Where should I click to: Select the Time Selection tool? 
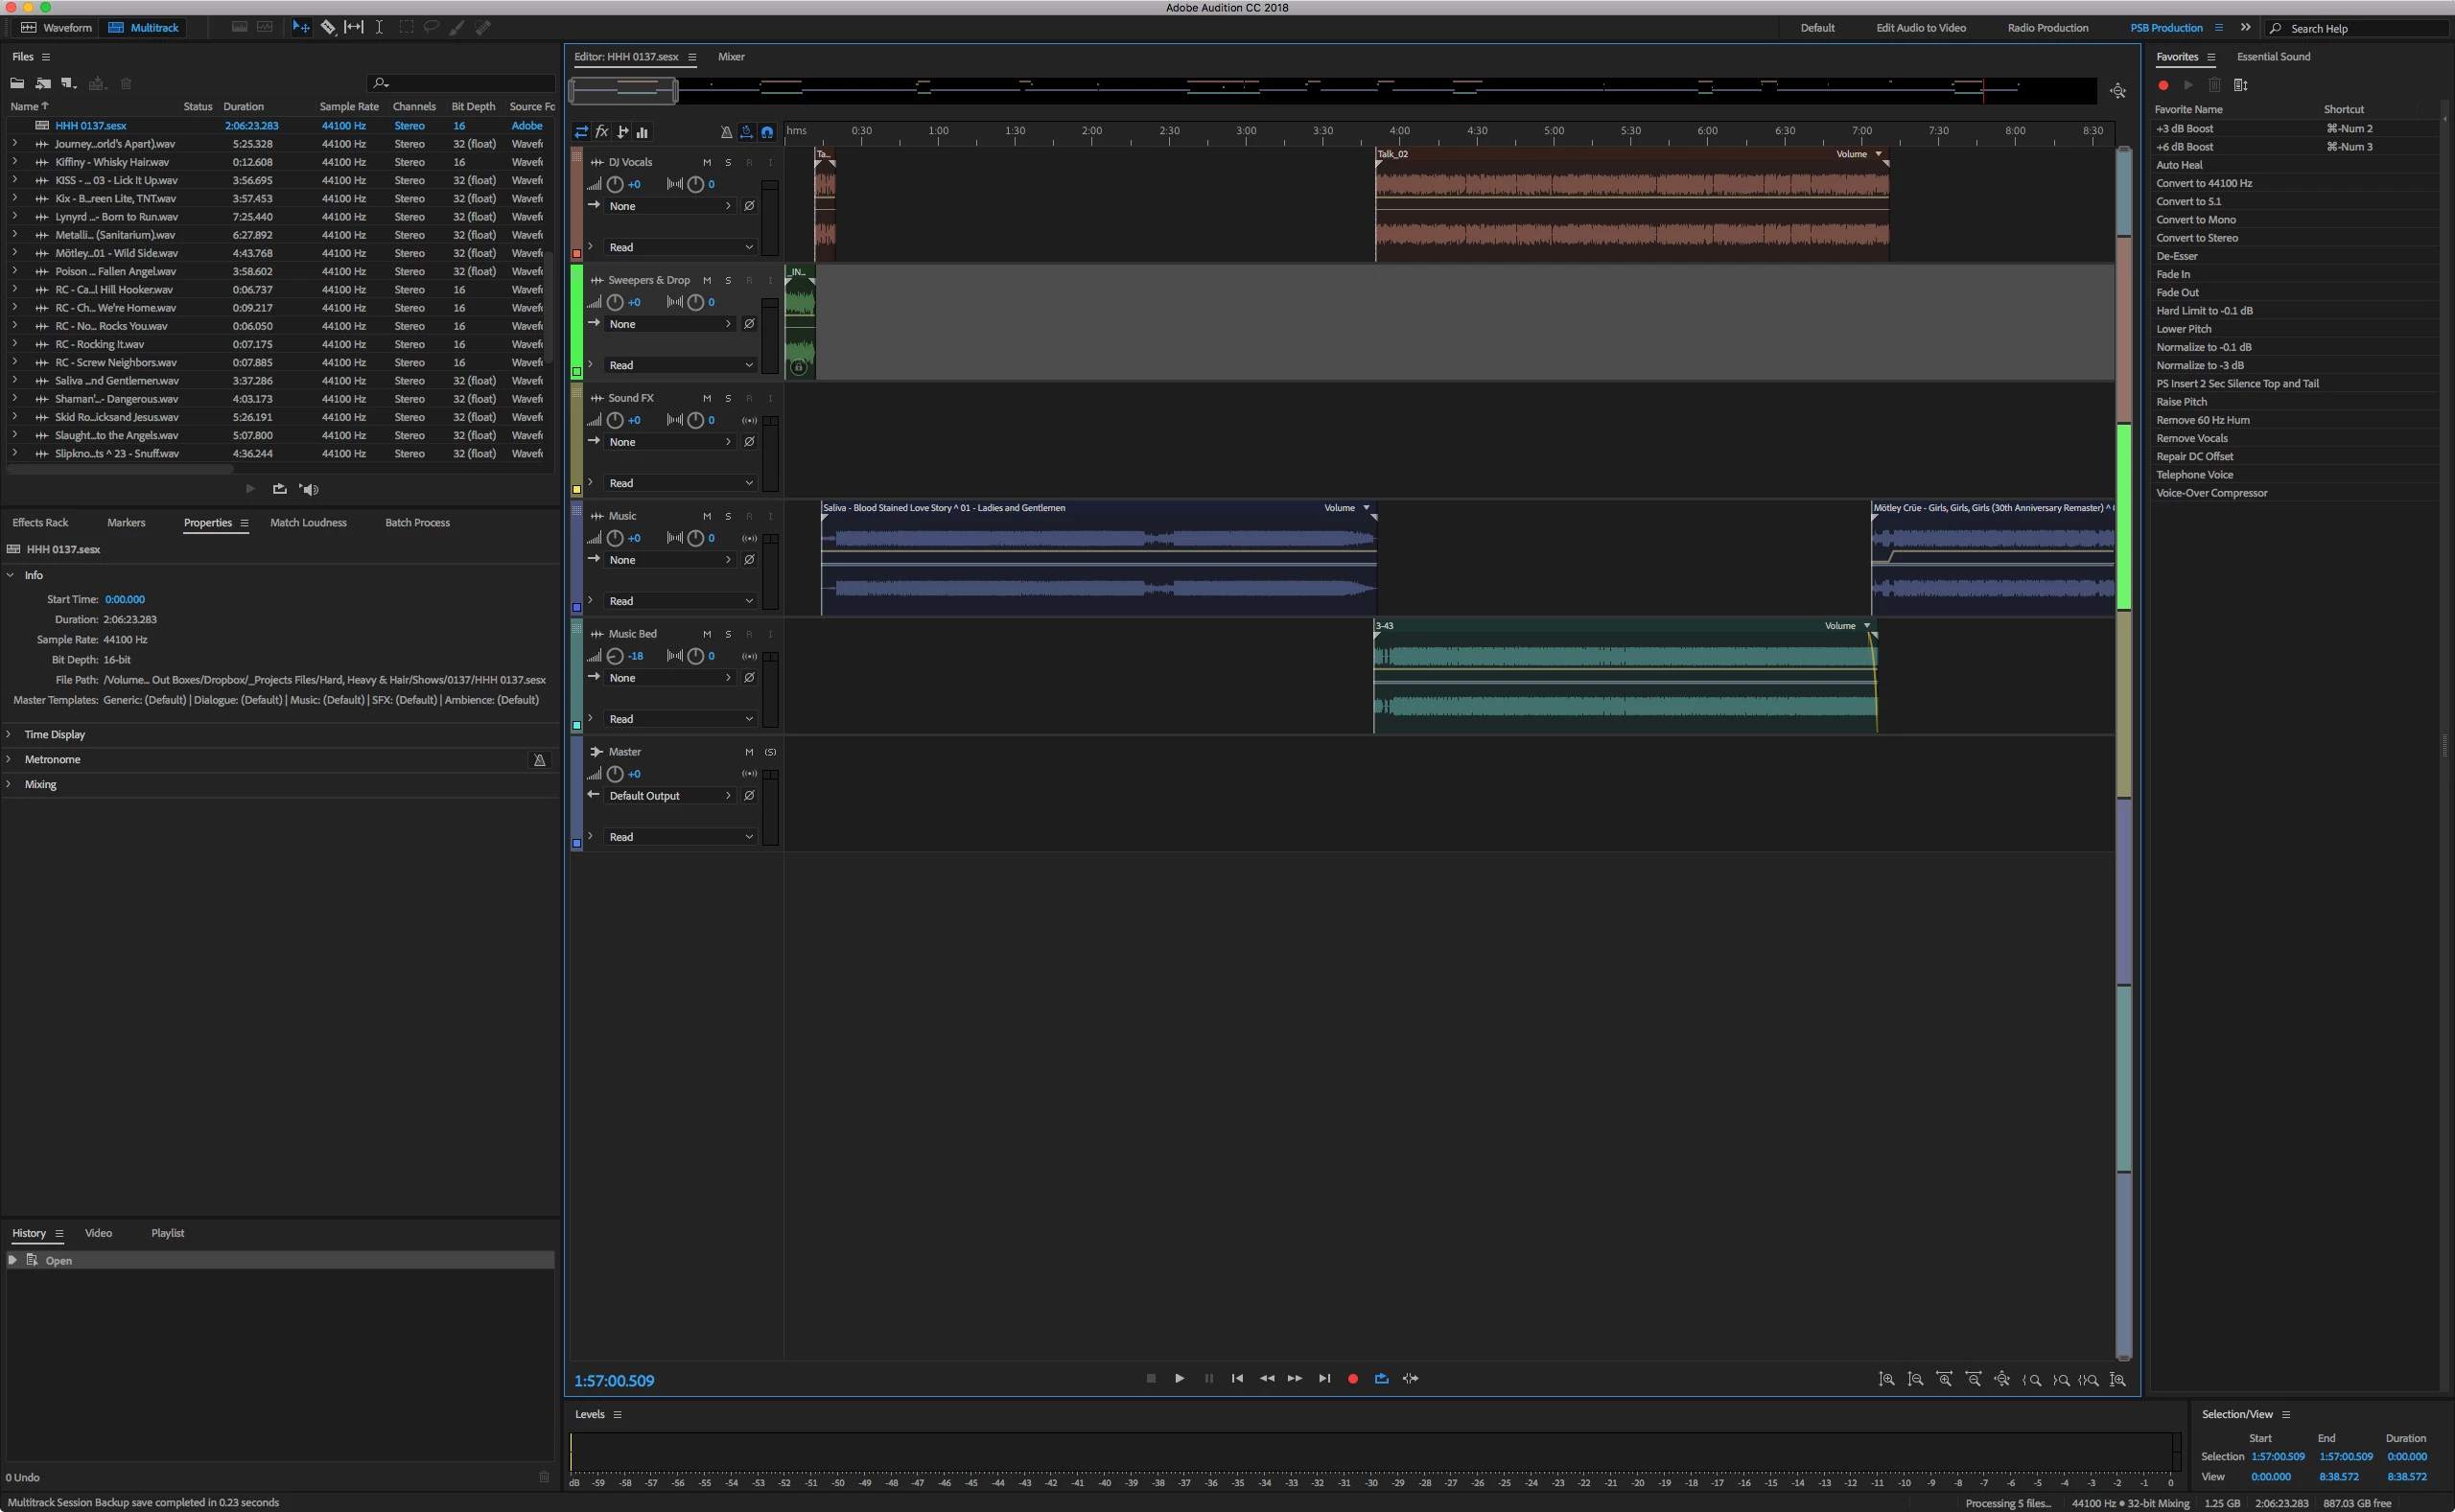(x=379, y=27)
